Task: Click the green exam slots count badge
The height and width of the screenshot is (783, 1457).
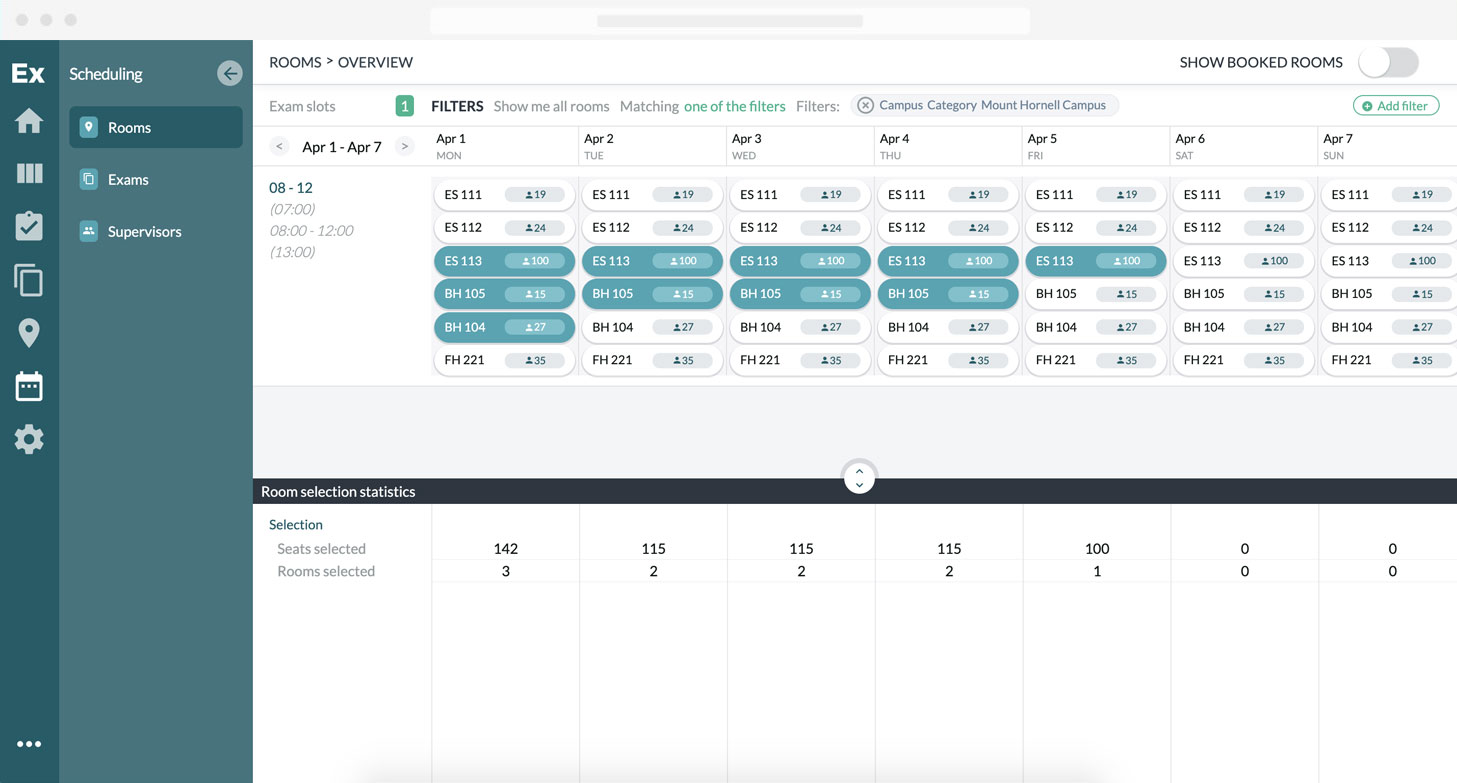Action: click(404, 106)
